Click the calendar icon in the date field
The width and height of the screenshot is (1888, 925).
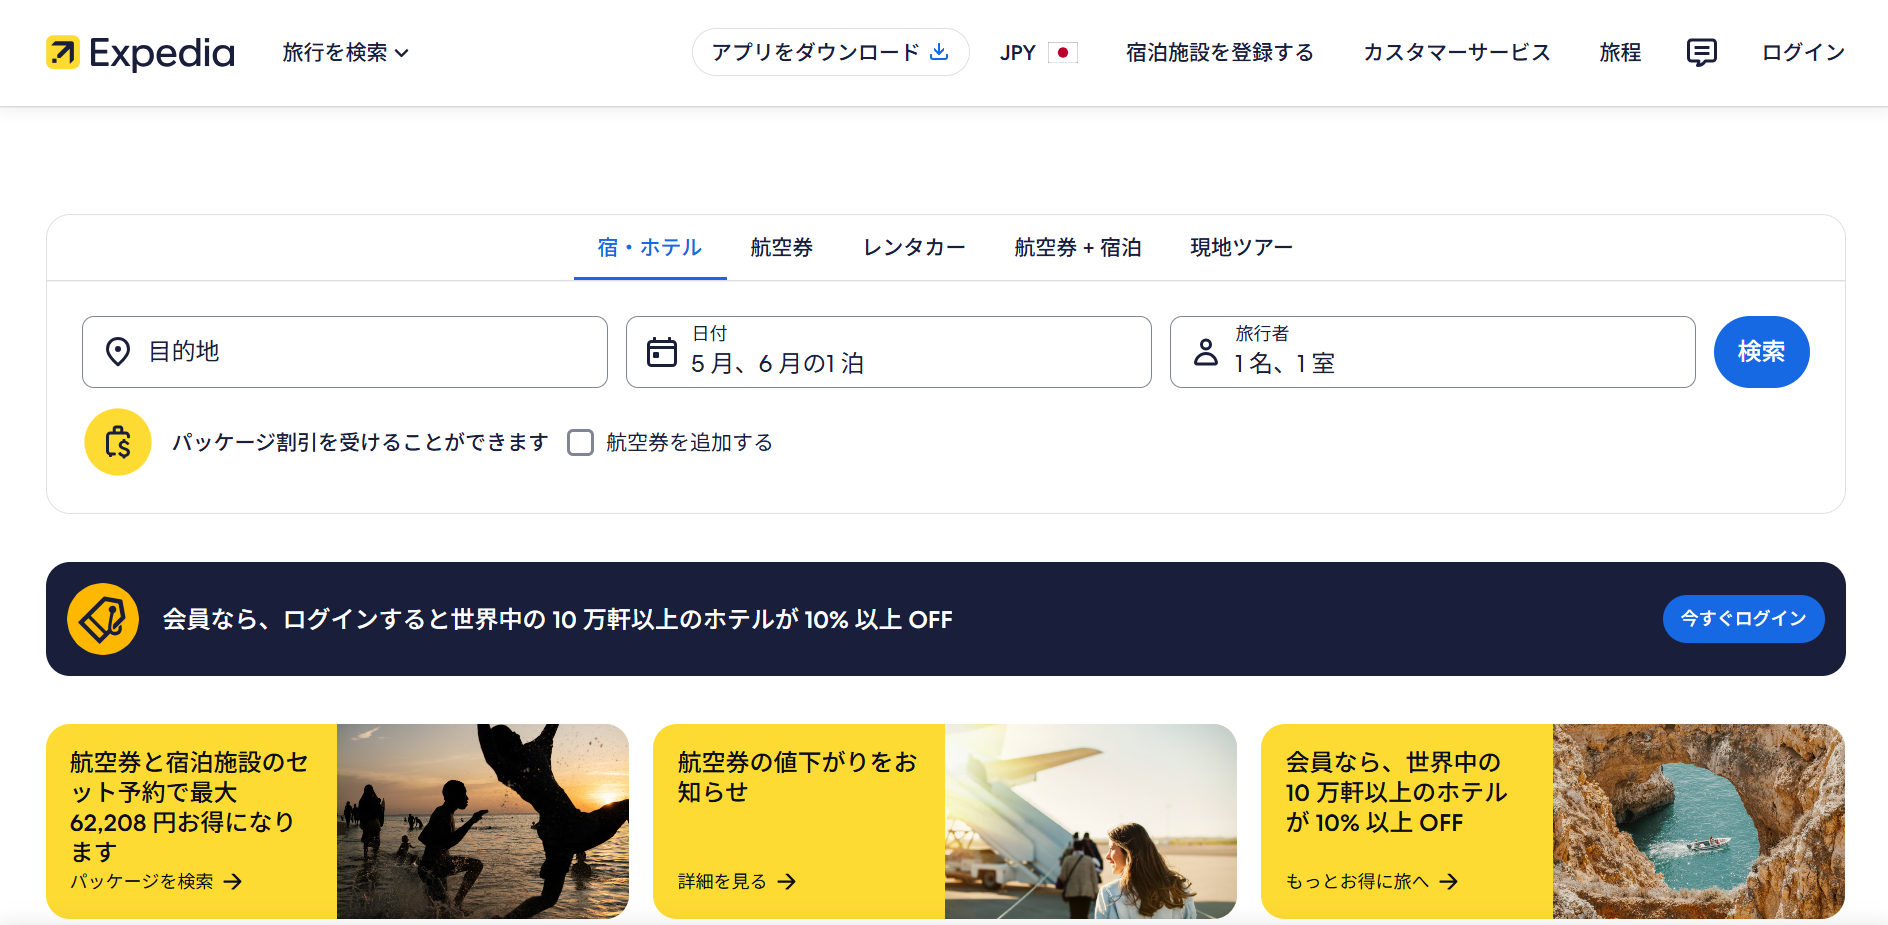662,352
